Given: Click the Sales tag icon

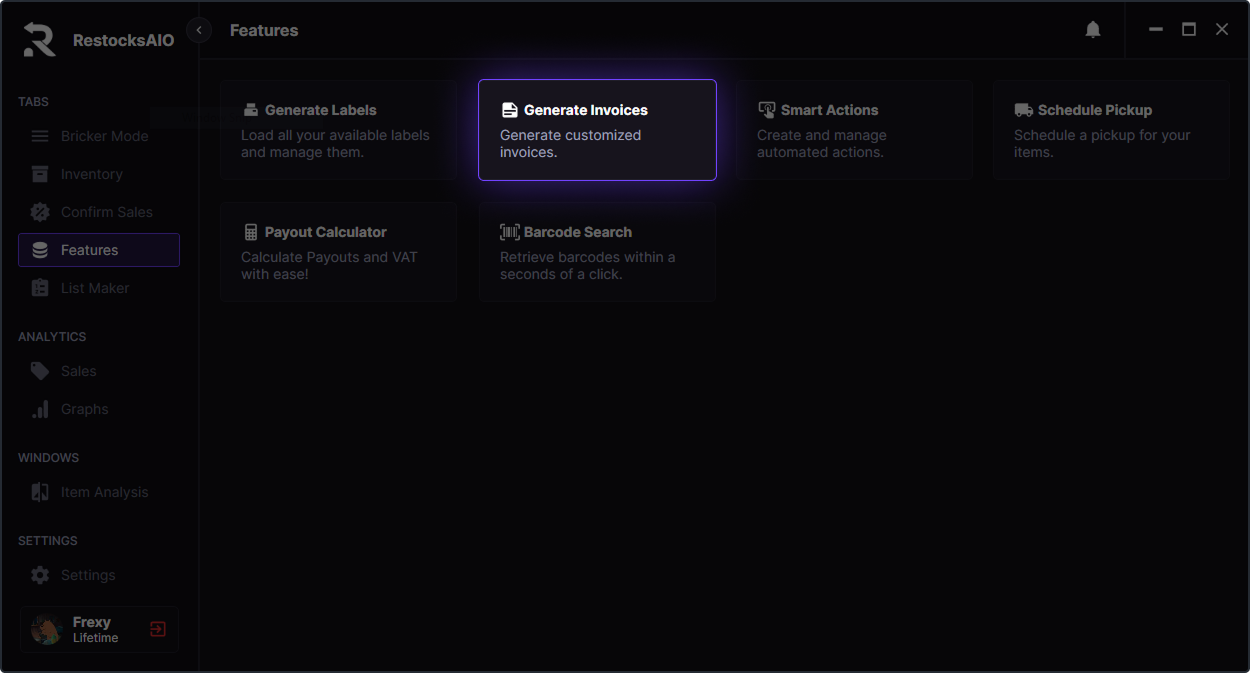Looking at the screenshot, I should pyautogui.click(x=40, y=371).
